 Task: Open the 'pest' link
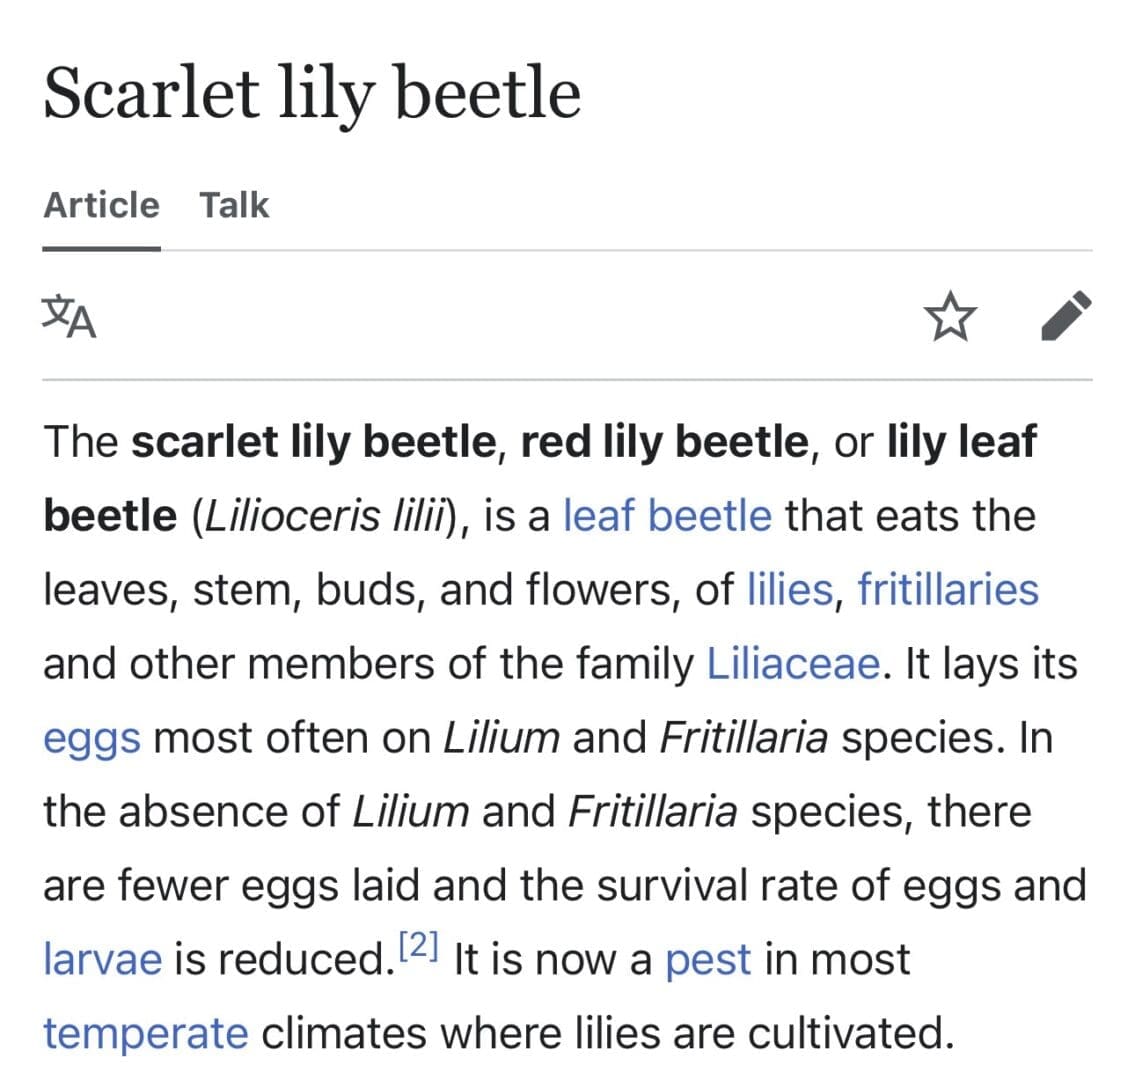(708, 958)
